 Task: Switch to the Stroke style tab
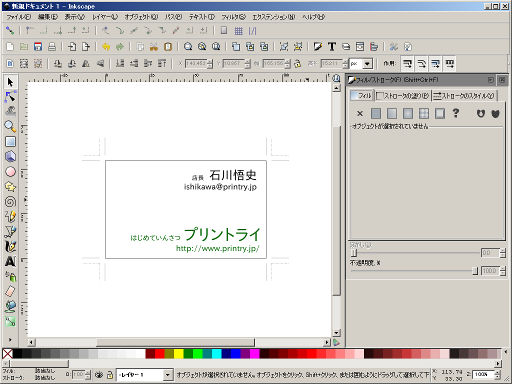464,96
